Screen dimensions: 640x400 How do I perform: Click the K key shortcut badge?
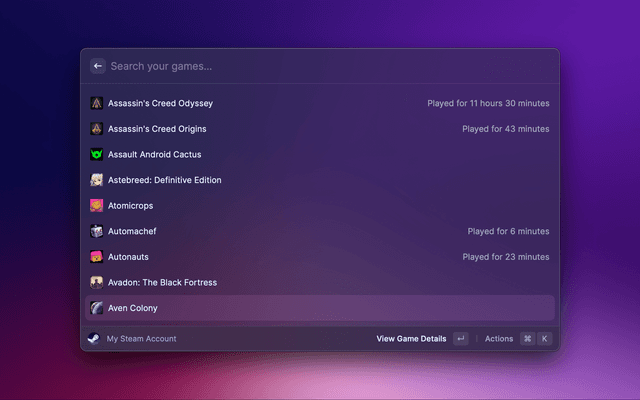click(545, 339)
